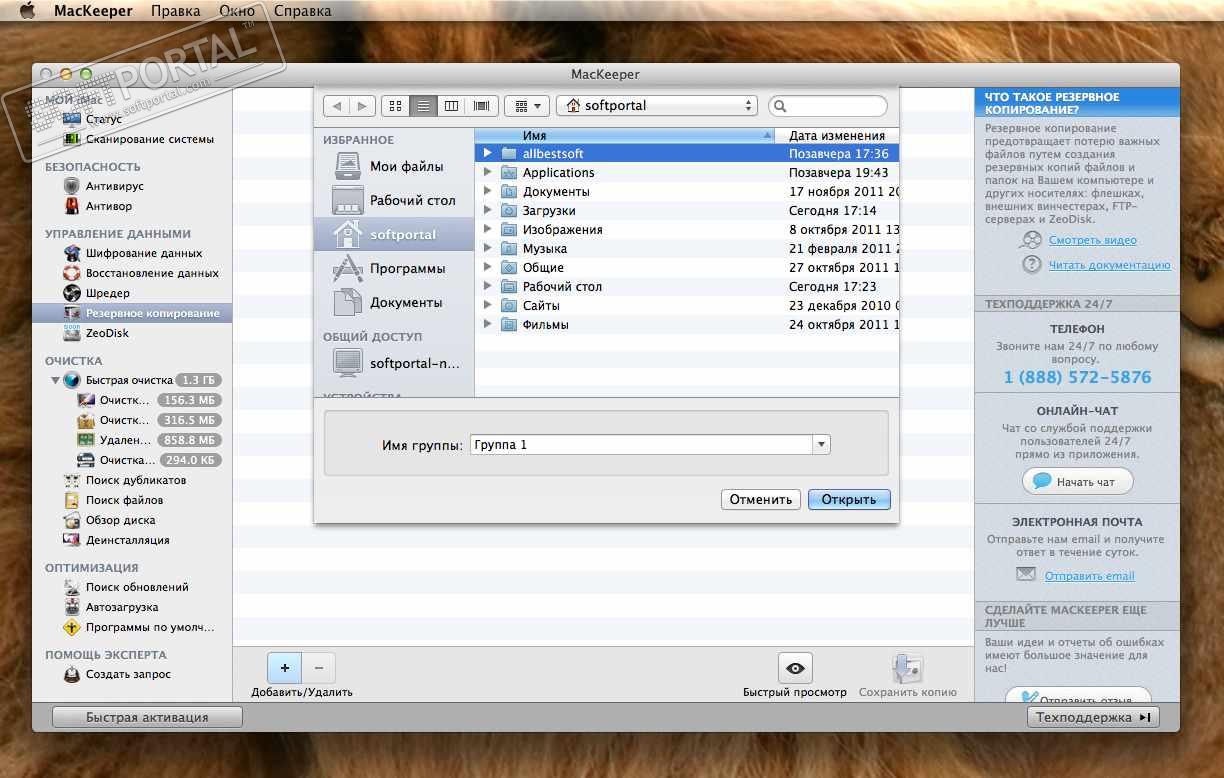Expand the Музыка folder triangle

coord(488,248)
